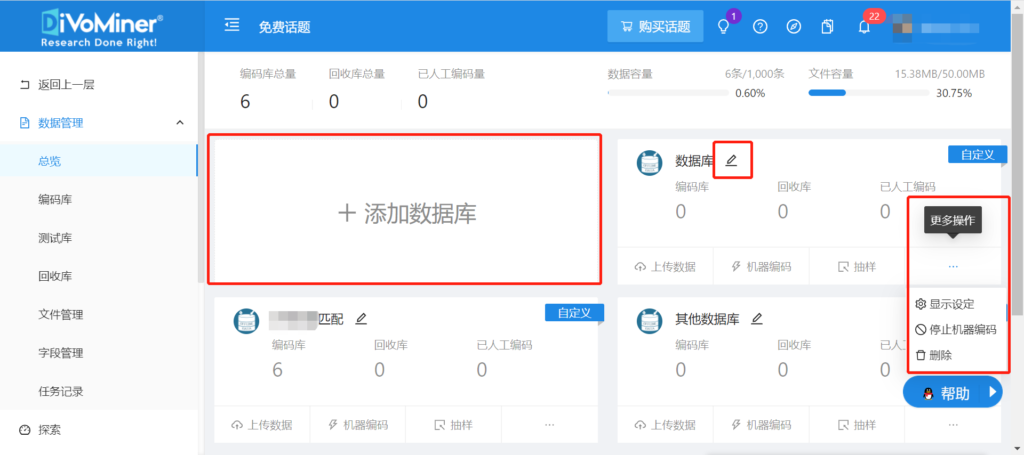
Task: Expand the 帮助 button arrow
Action: [993, 393]
